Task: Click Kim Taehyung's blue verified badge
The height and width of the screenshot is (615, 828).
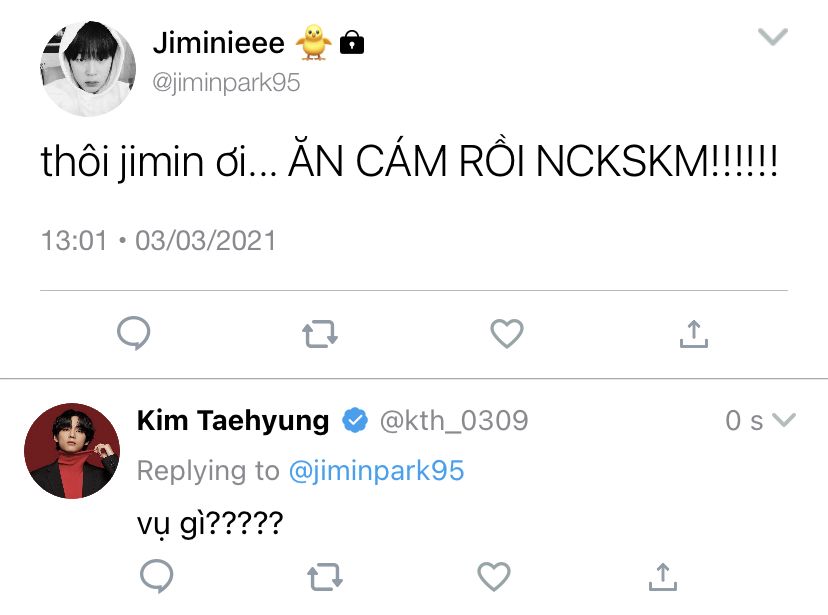Action: 354,421
